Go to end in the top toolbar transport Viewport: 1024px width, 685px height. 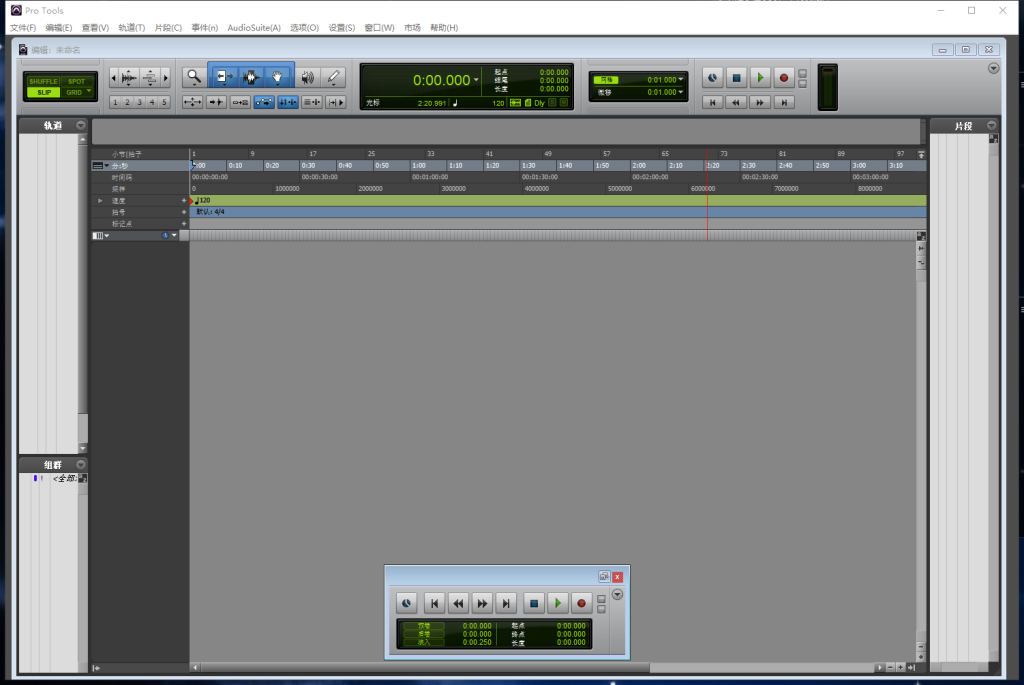tap(784, 102)
